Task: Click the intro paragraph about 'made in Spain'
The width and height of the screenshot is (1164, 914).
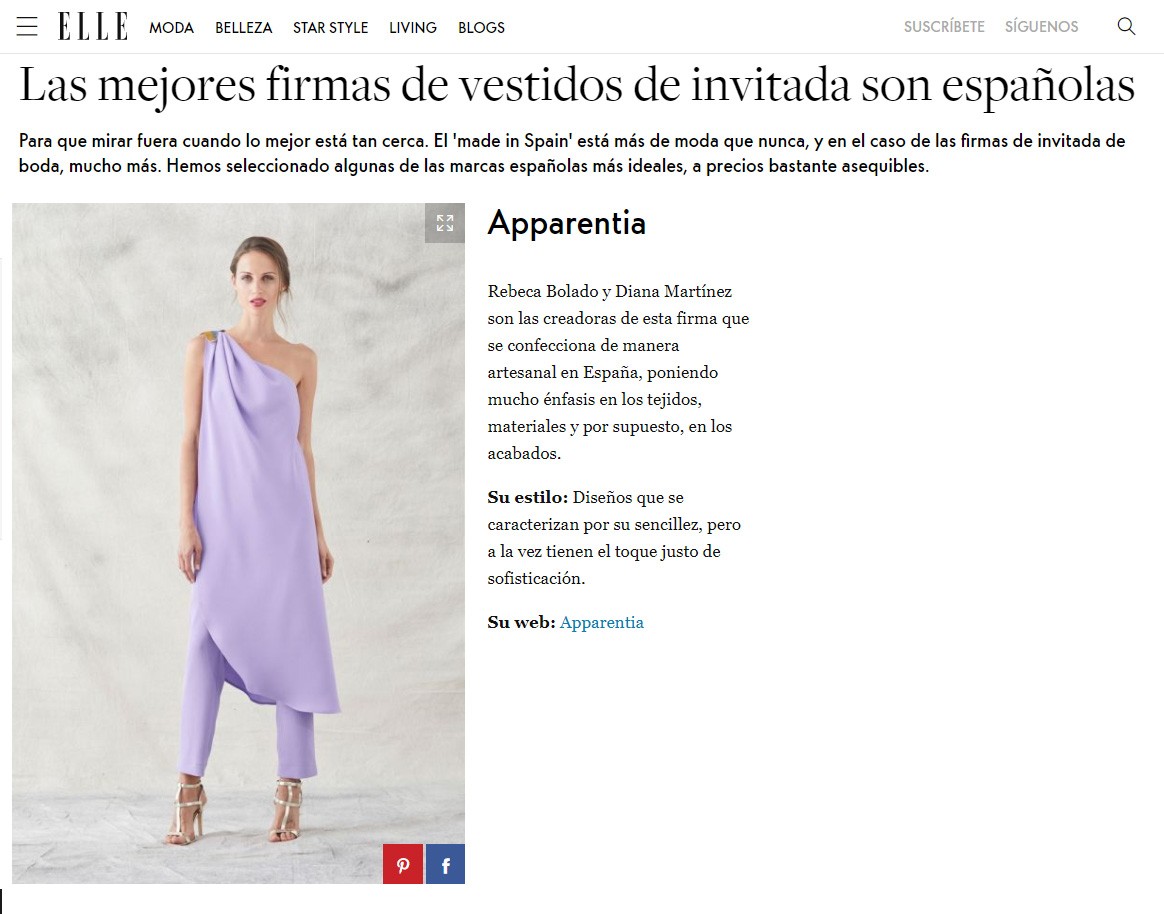Action: click(x=572, y=153)
